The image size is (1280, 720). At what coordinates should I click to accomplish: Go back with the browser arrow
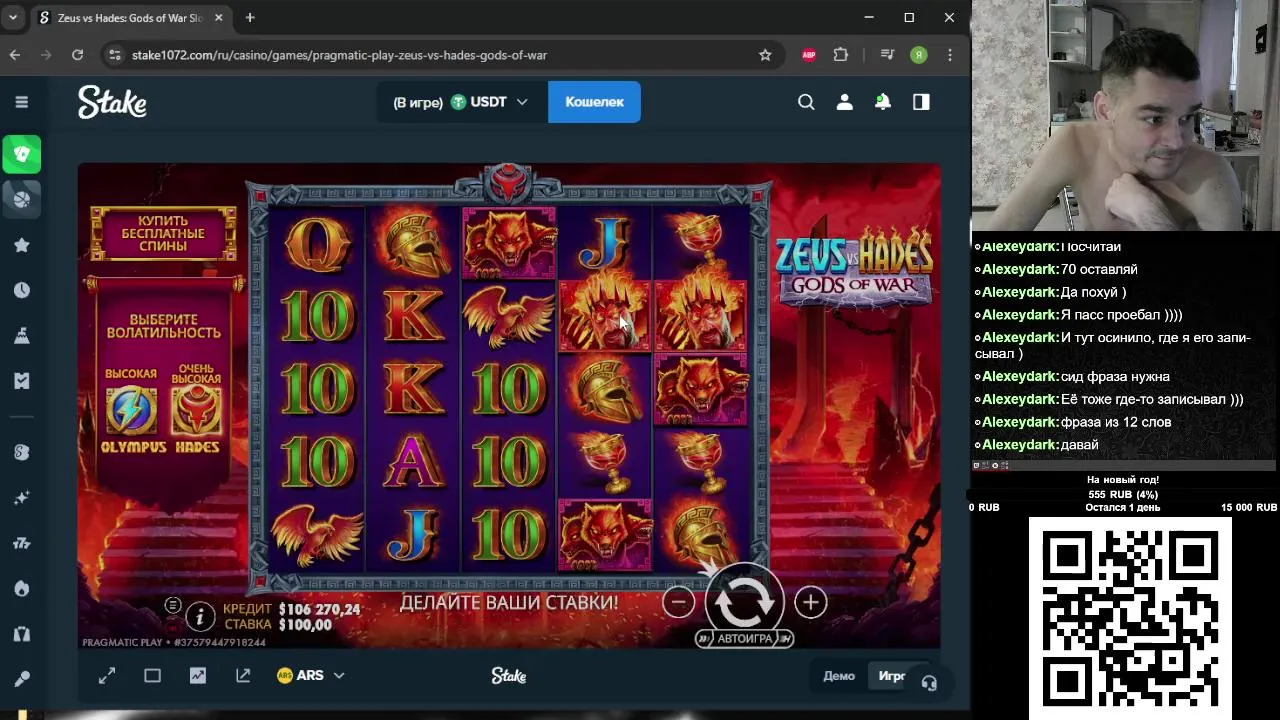coord(15,55)
